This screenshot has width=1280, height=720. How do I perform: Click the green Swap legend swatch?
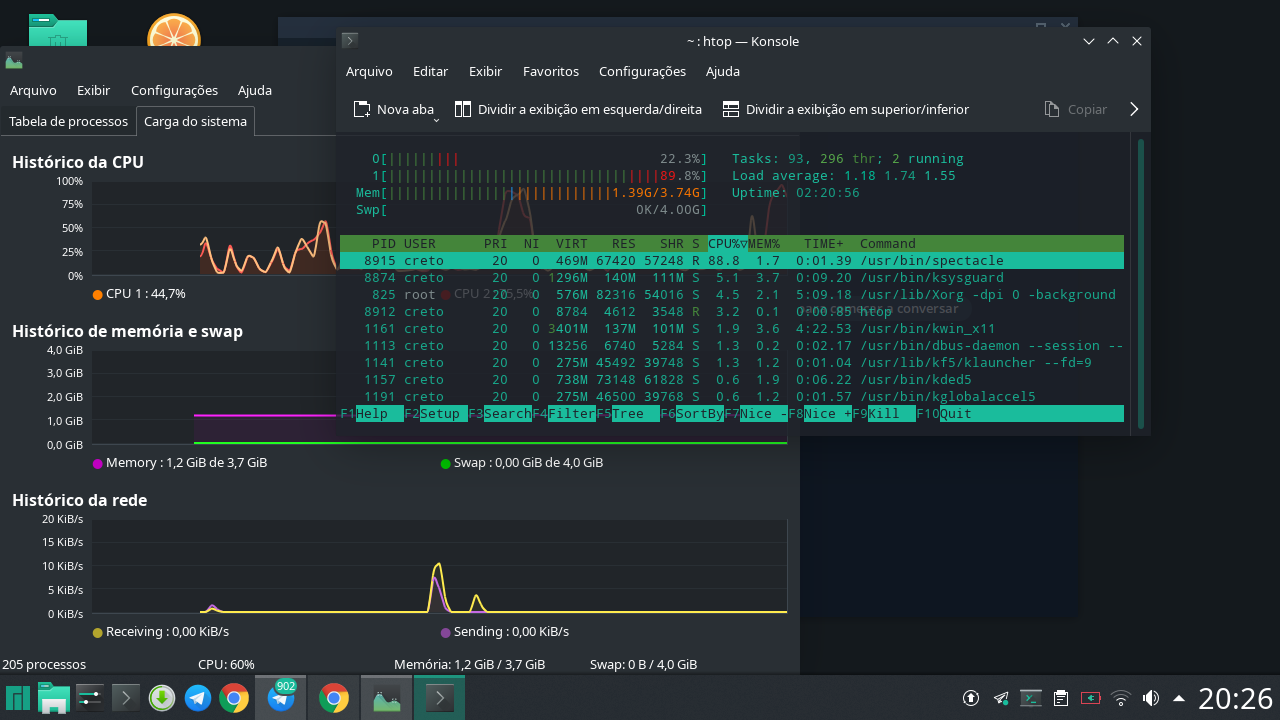[x=446, y=463]
